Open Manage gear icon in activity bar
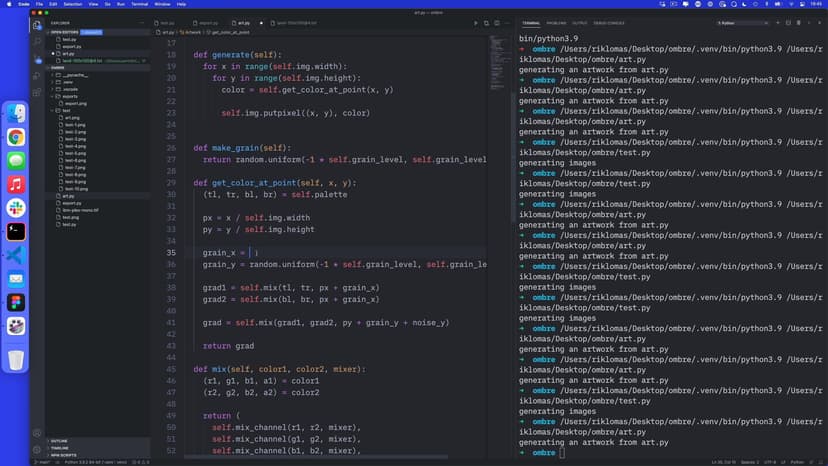 [x=38, y=449]
